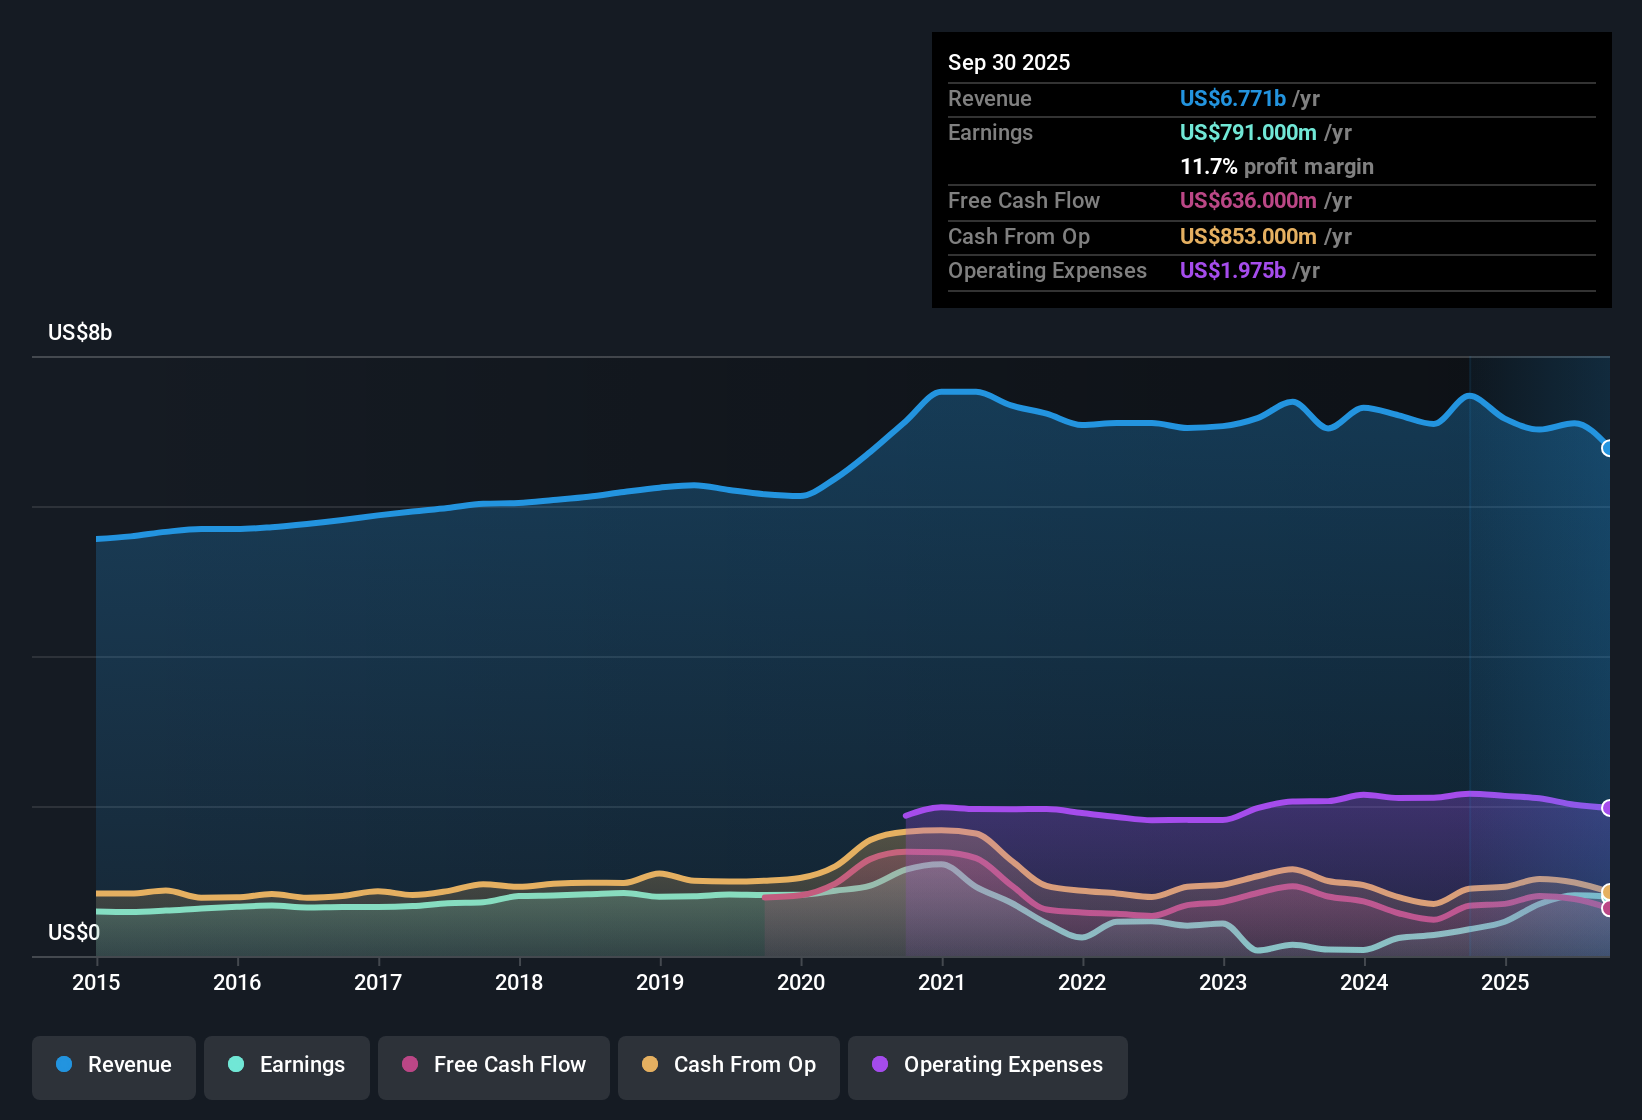
Task: Toggle the Operating Expenses series visibility
Action: (987, 1065)
